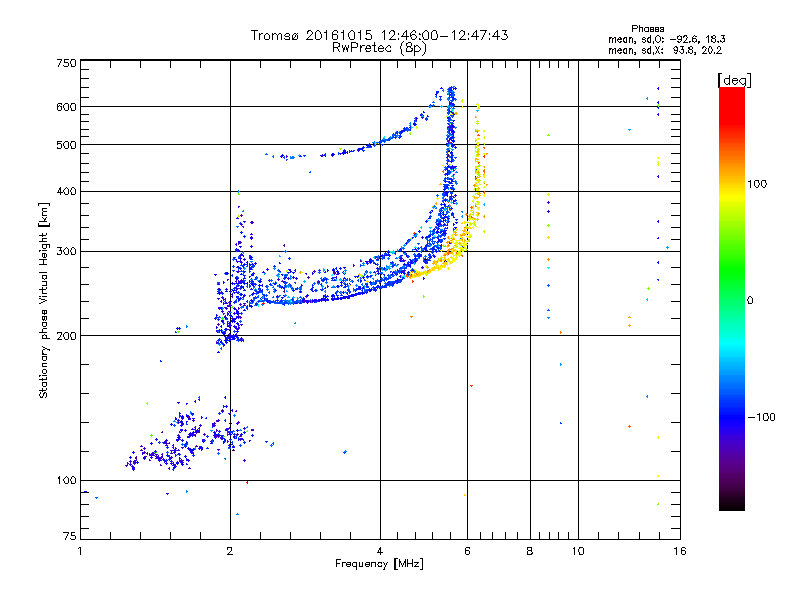Screen dimensions: 800x600
Task: Click the colorbar tick label '-100'
Action: (x=761, y=417)
